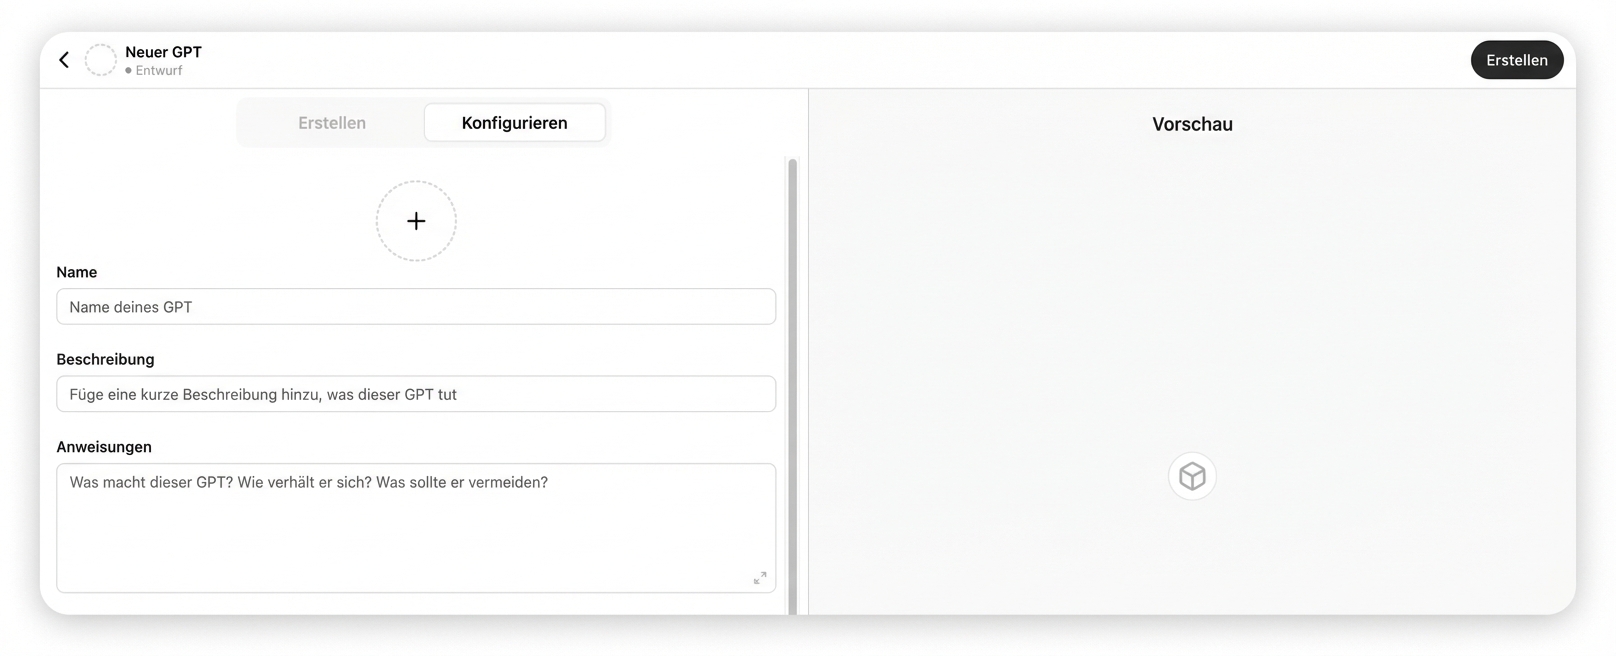Click the Entwurf status dot in header
This screenshot has width=1616, height=656.
(x=129, y=71)
